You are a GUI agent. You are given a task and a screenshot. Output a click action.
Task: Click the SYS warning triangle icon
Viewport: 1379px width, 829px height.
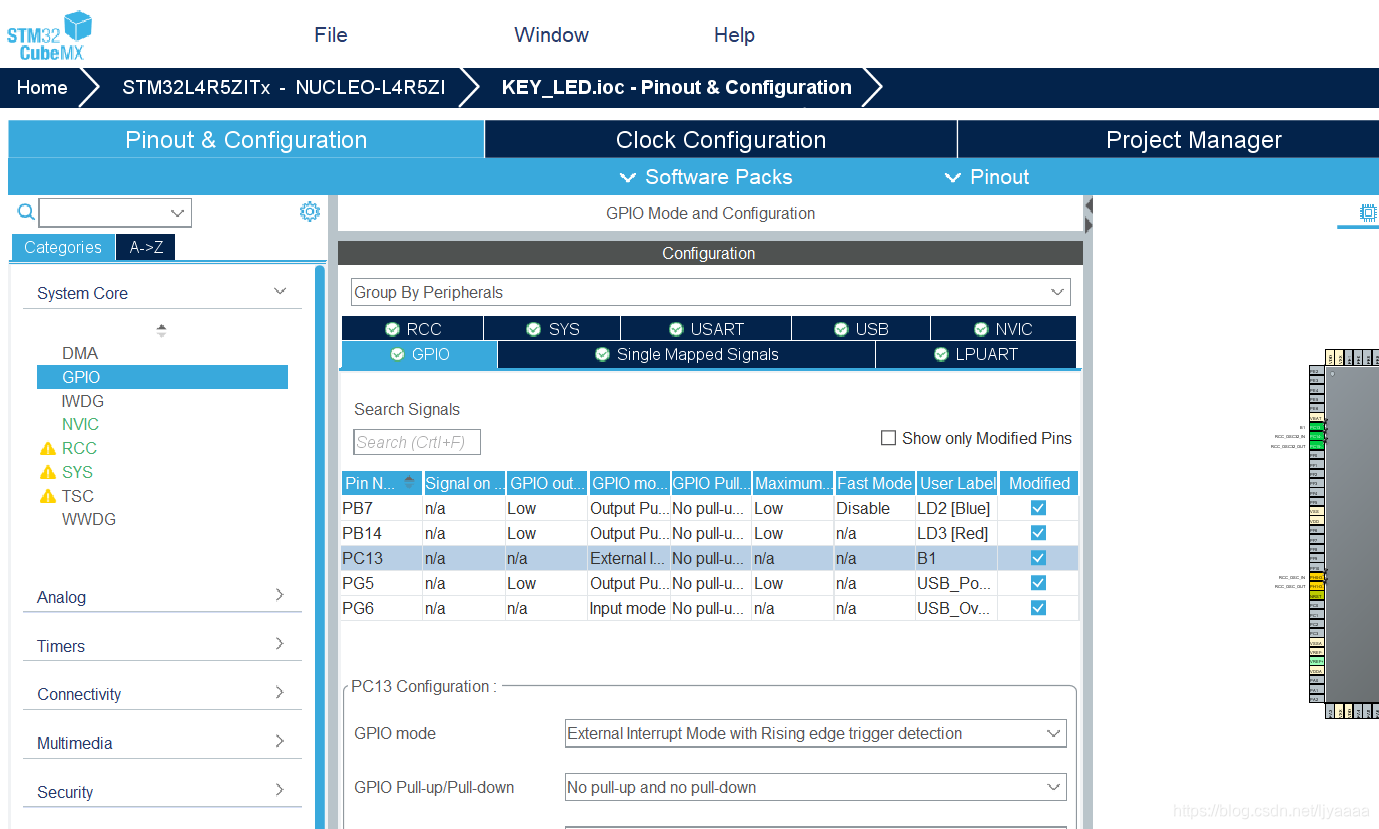click(47, 472)
